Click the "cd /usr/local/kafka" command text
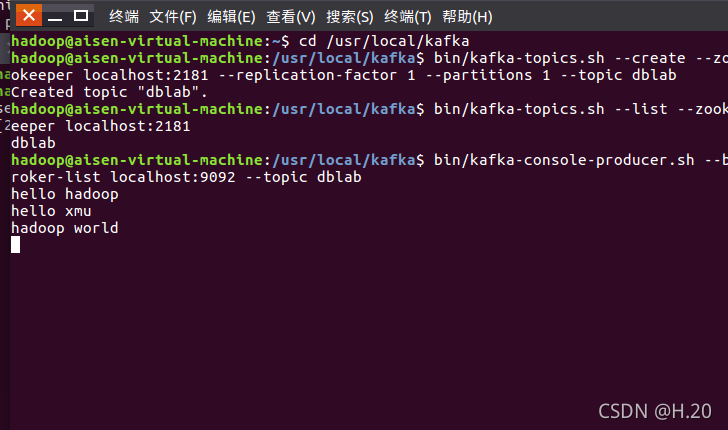 [384, 41]
